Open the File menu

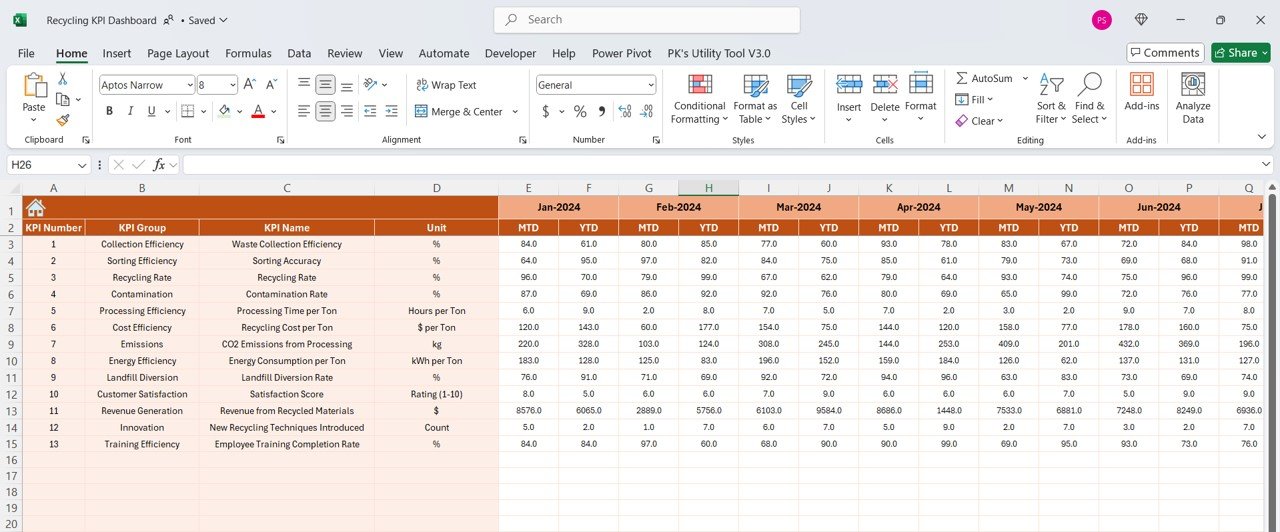point(26,54)
